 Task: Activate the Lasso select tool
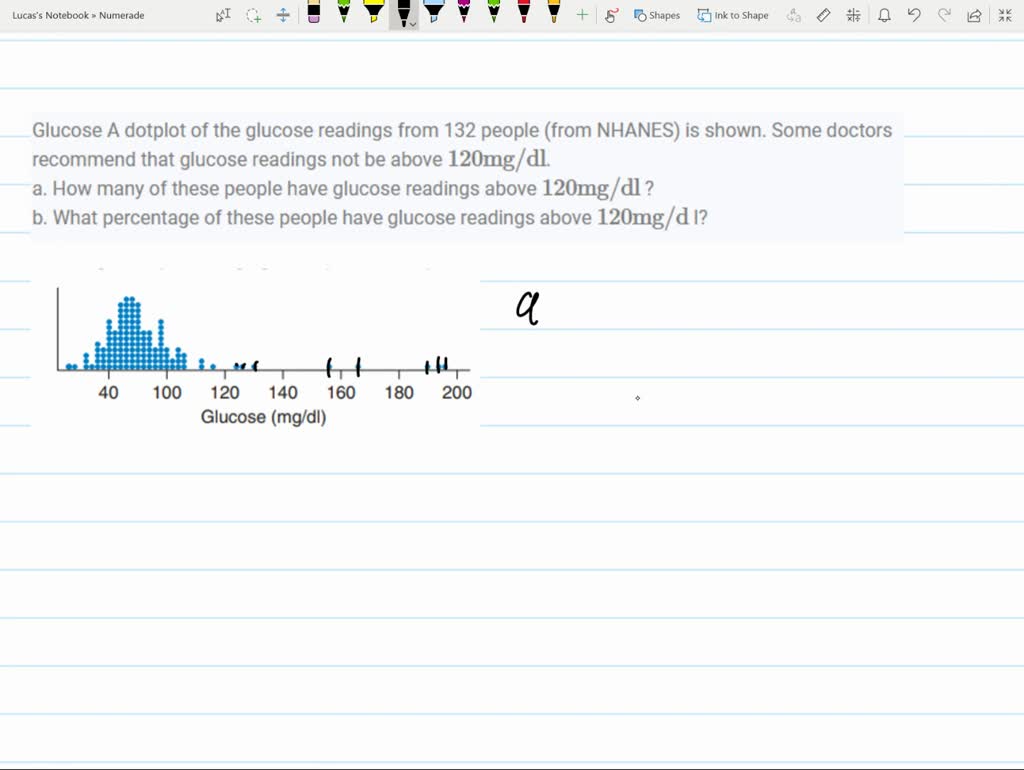(255, 14)
